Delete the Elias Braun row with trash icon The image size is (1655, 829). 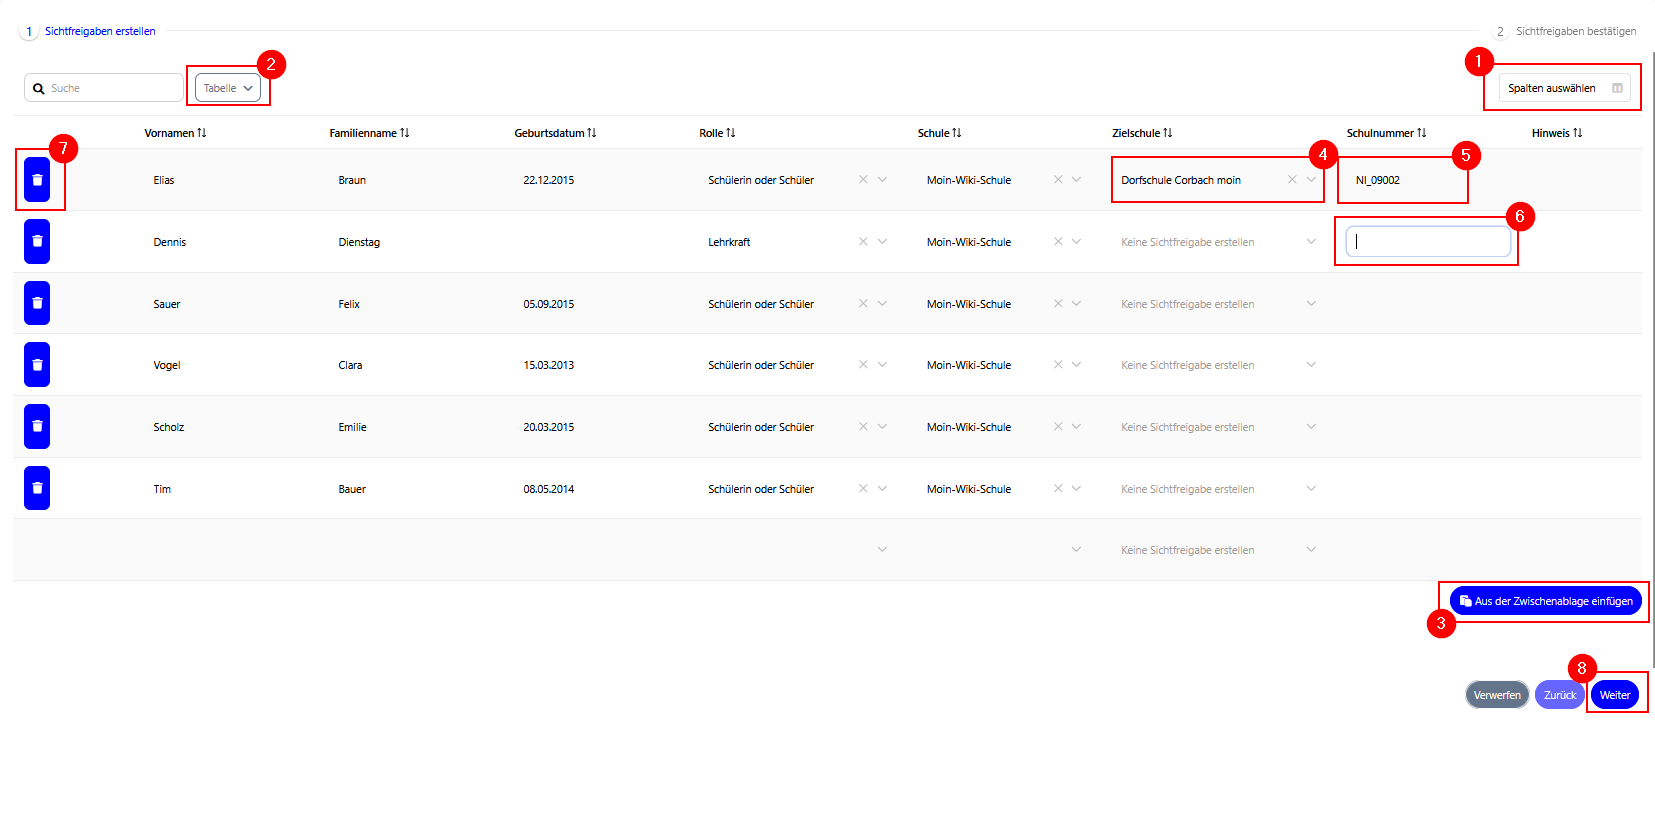pyautogui.click(x=37, y=180)
